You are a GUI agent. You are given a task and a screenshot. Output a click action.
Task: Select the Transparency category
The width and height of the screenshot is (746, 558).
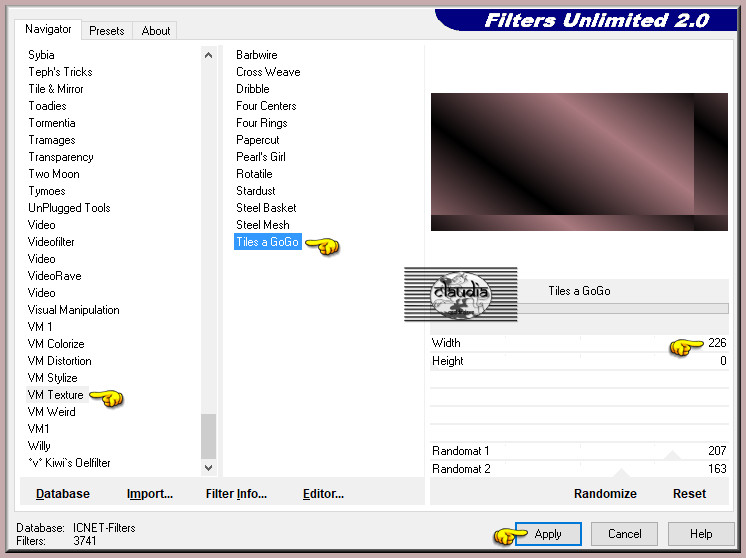[61, 157]
